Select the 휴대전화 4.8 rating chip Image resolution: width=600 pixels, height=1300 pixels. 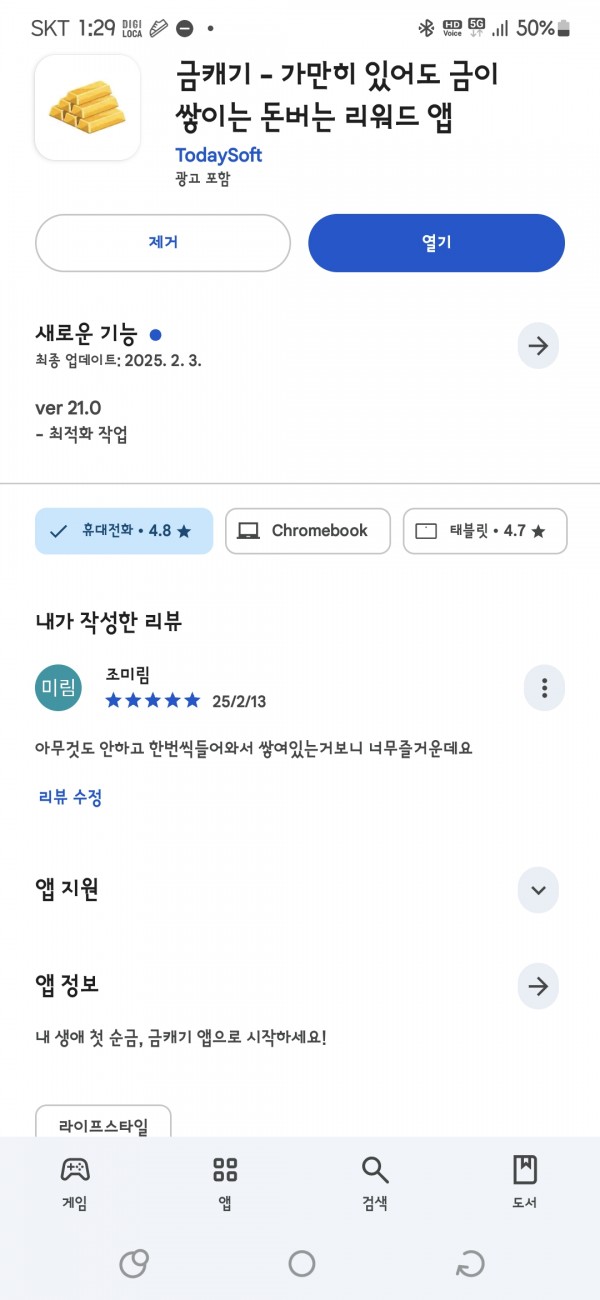tap(124, 531)
